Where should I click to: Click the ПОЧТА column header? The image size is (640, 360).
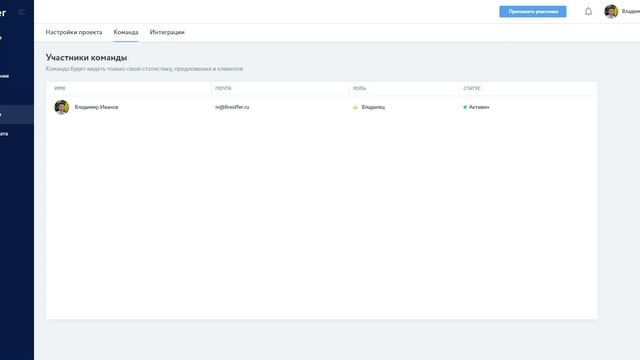223,88
